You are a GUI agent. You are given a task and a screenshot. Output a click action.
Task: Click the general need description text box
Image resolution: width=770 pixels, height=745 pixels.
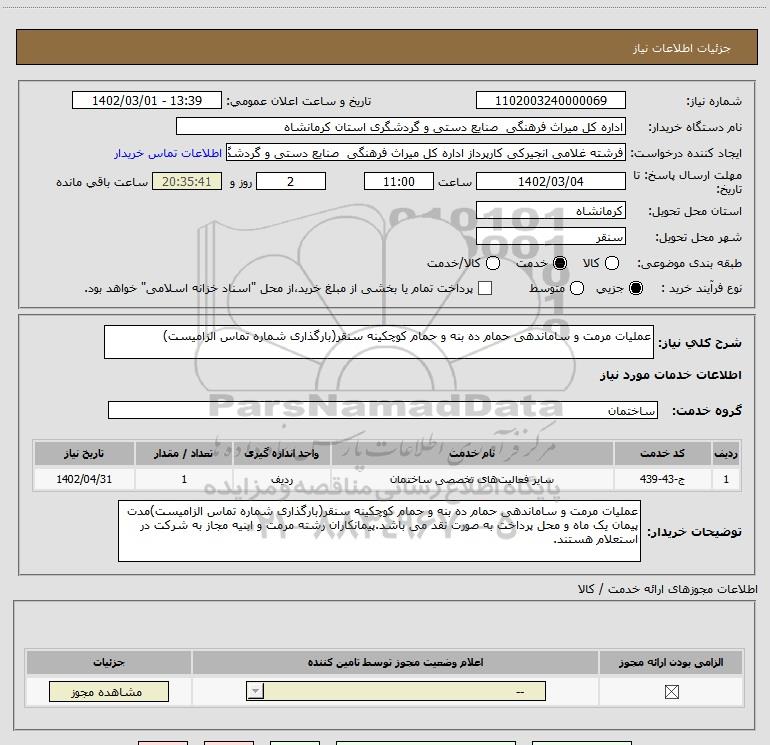tap(379, 342)
